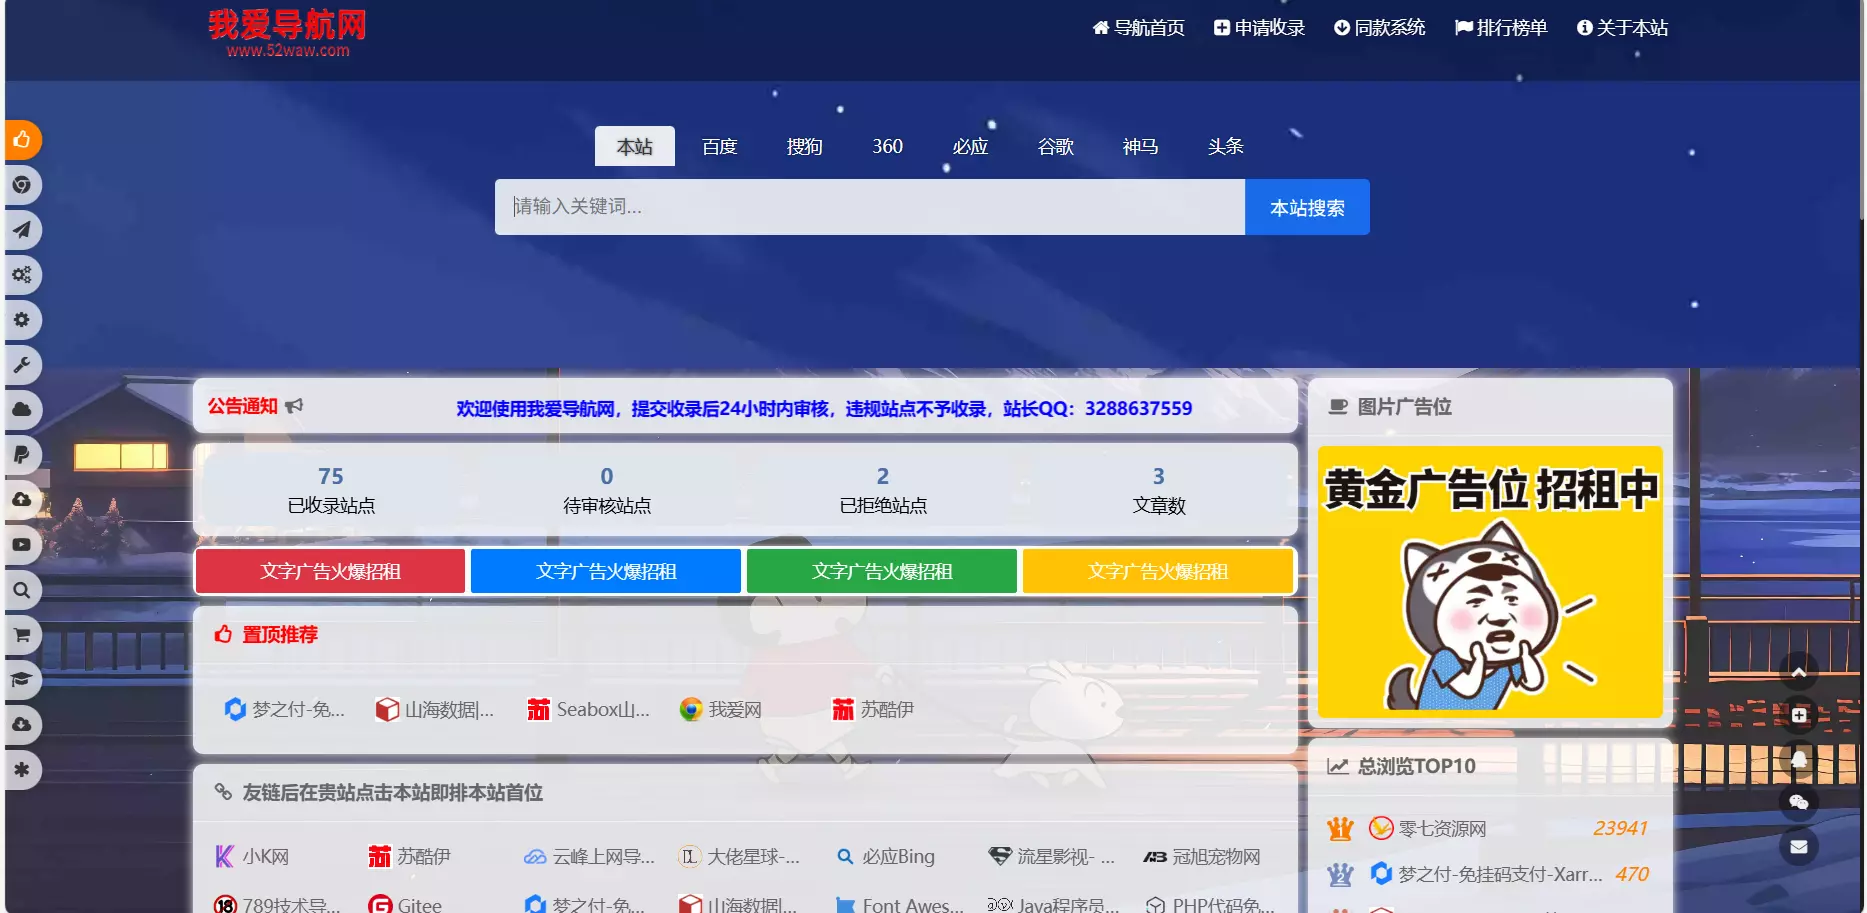Select the graduation cap icon in sidebar

click(x=22, y=680)
